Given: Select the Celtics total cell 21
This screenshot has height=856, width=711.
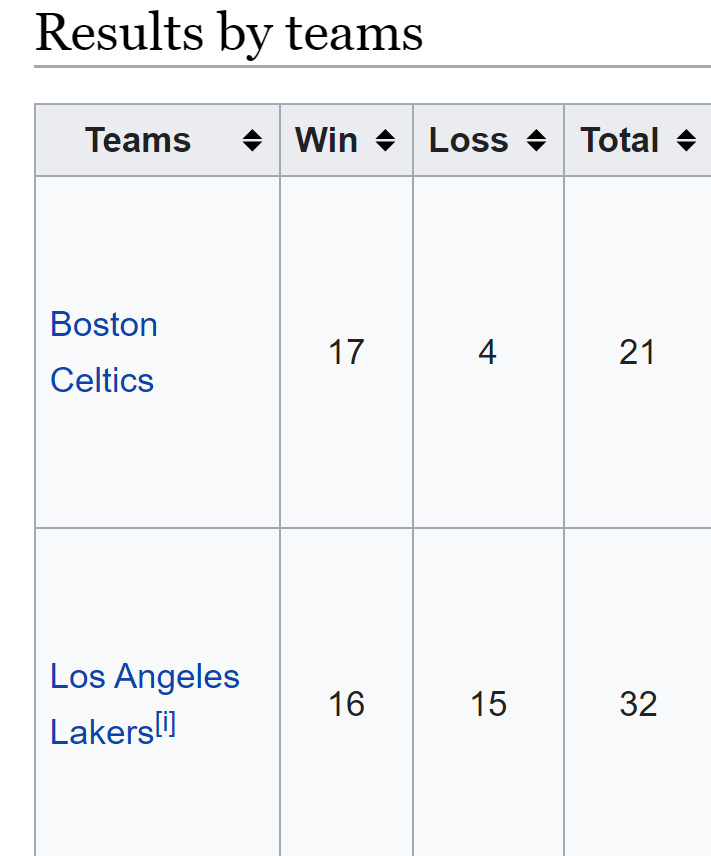Looking at the screenshot, I should point(637,352).
